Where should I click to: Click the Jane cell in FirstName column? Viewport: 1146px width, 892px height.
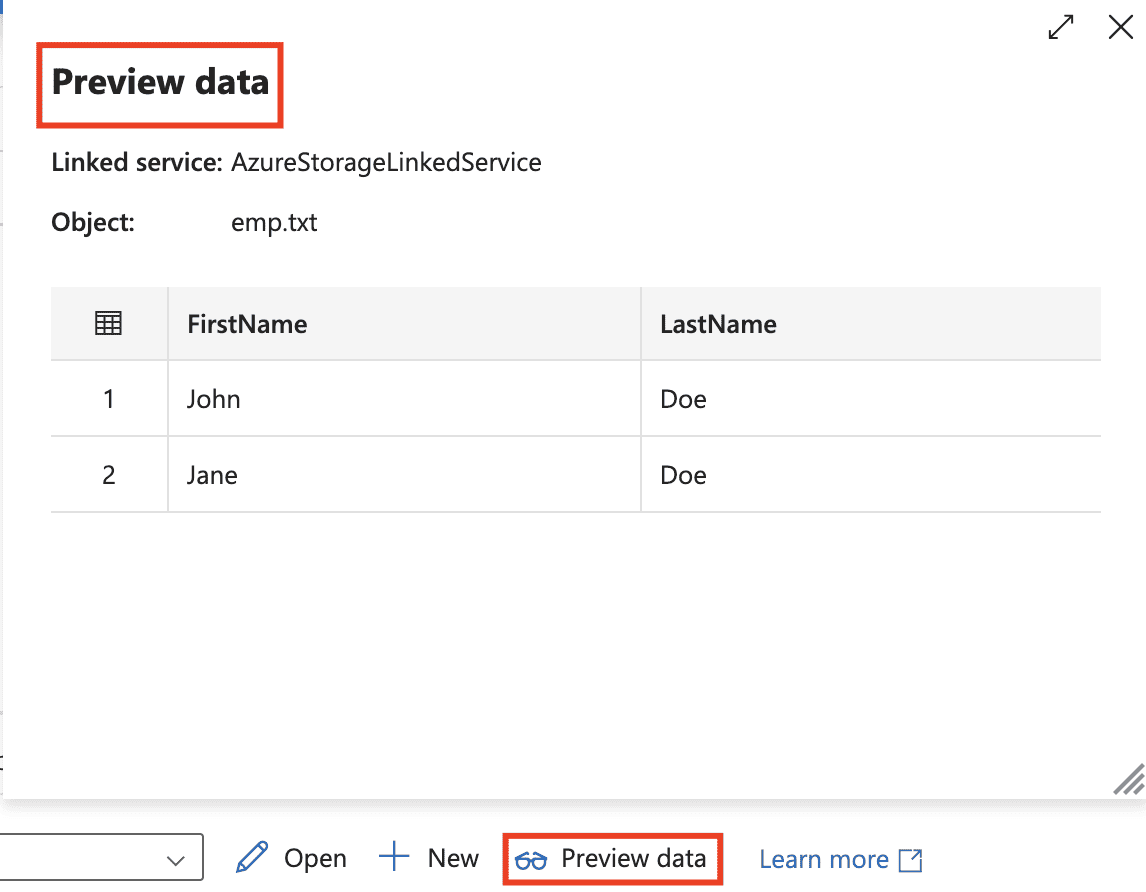tap(212, 474)
